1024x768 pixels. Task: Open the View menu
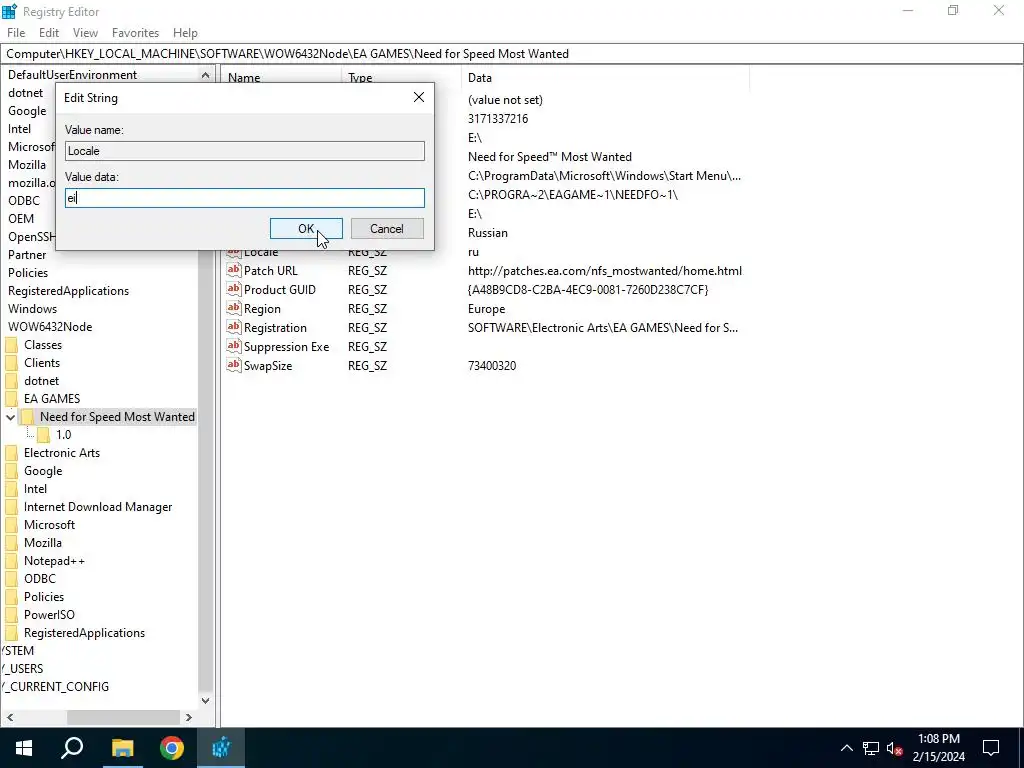click(86, 33)
